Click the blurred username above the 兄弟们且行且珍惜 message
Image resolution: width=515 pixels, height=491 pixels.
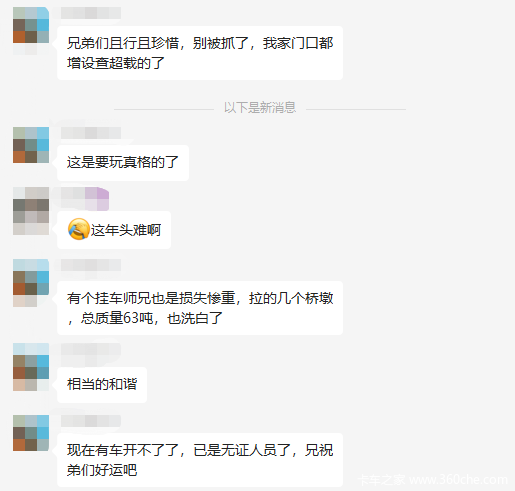click(x=91, y=13)
